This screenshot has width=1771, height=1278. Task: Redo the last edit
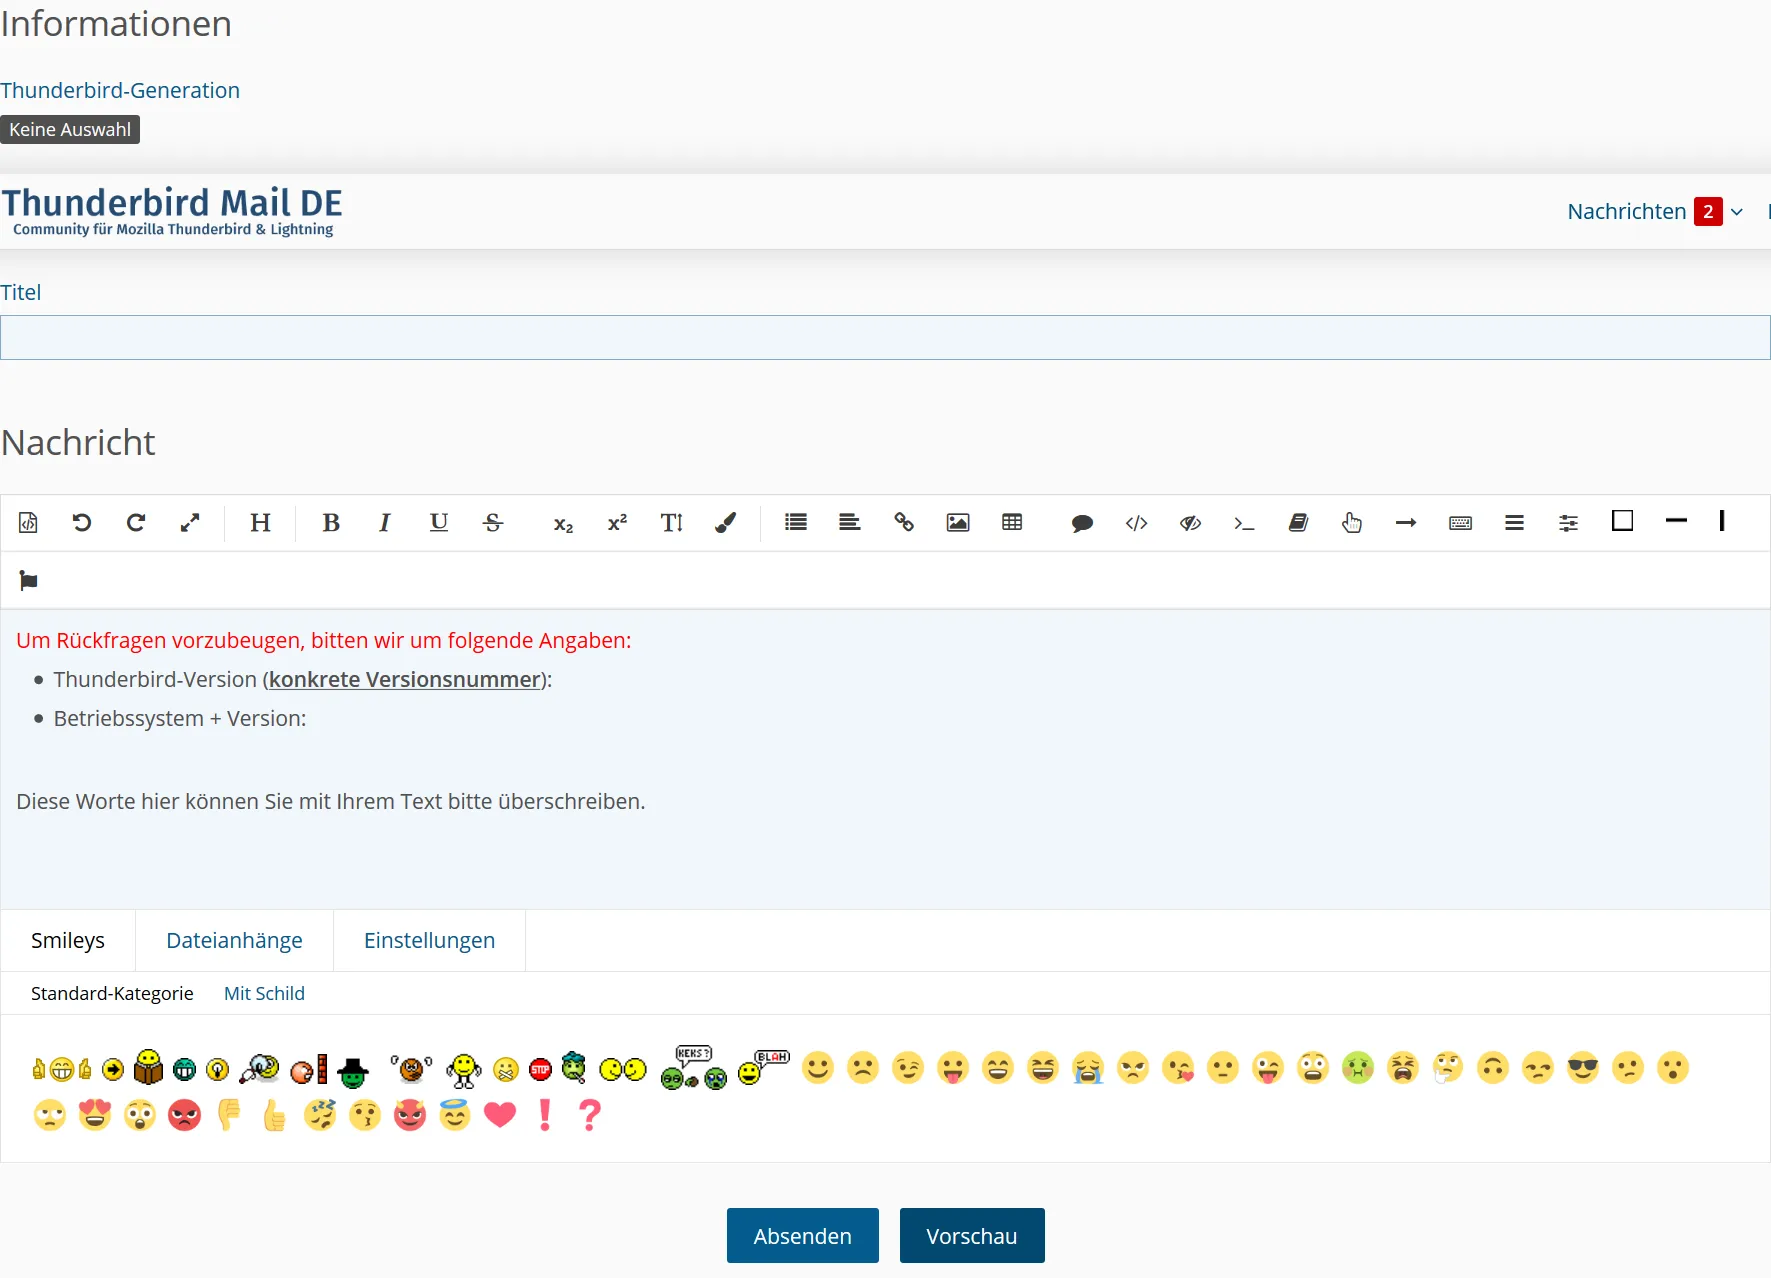coord(136,522)
